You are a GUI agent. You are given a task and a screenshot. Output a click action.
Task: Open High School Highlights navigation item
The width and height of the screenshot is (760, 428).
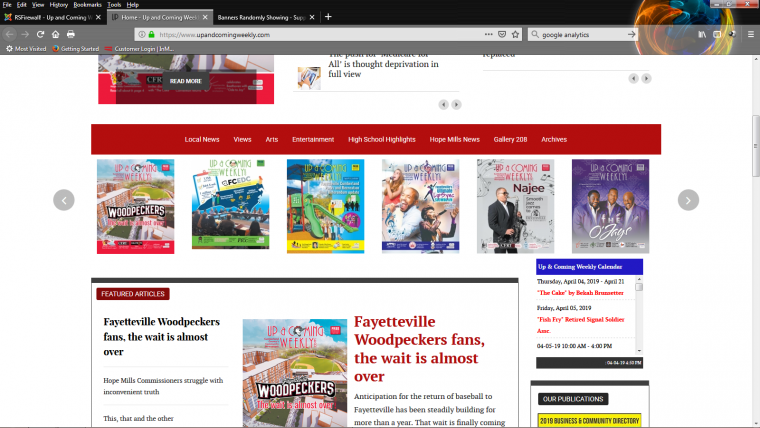[382, 140]
